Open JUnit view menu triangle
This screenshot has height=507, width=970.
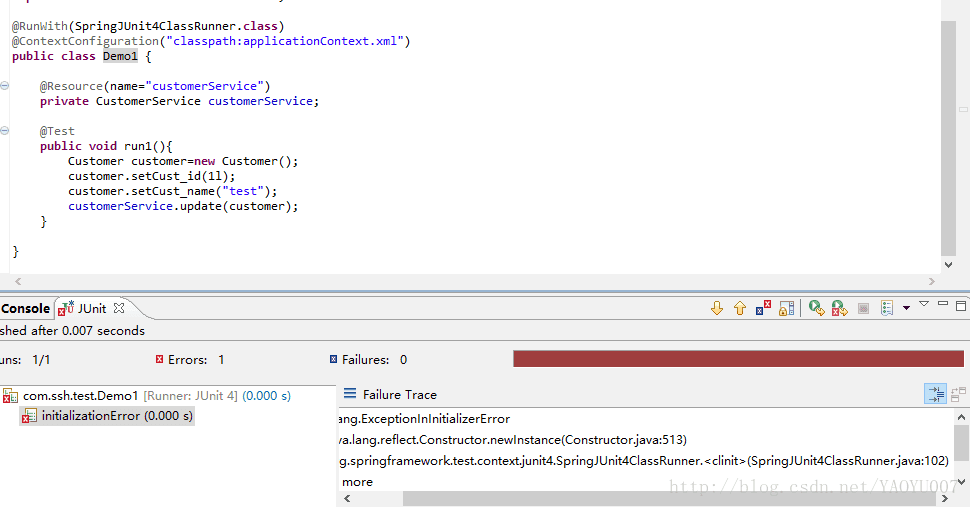click(x=924, y=304)
